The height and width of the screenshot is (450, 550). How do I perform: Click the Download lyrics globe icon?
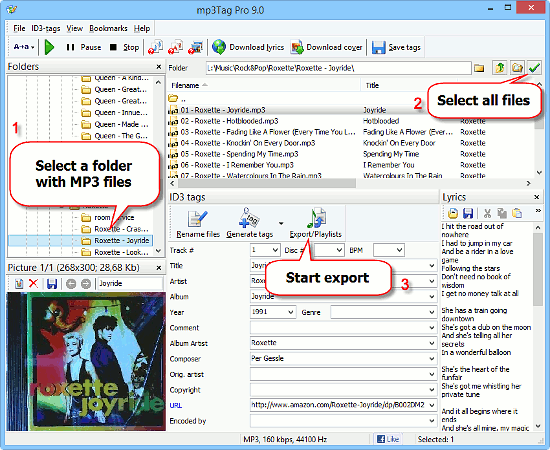219,47
